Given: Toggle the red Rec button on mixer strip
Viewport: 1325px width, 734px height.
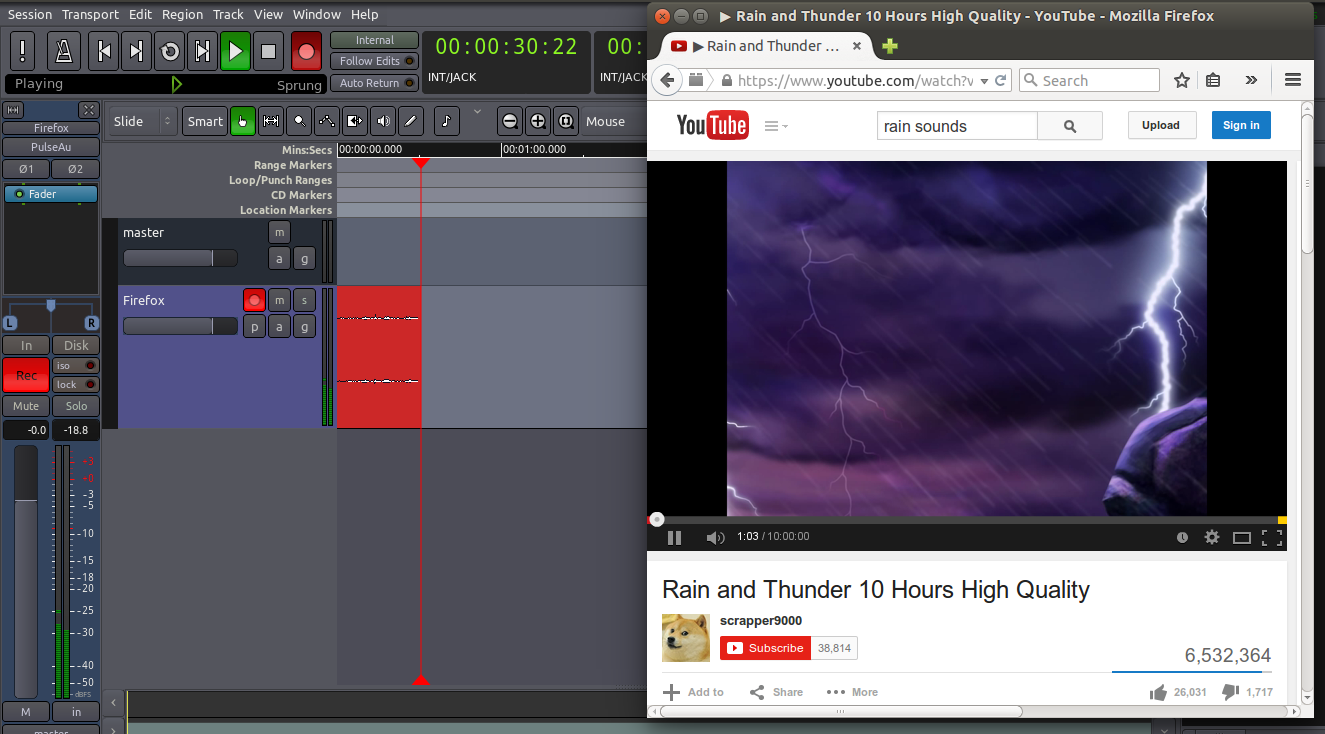Looking at the screenshot, I should (26, 375).
